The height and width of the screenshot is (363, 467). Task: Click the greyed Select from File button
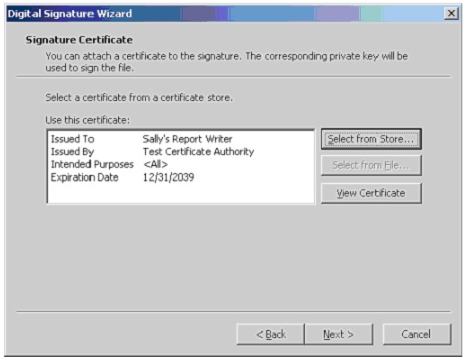(371, 165)
